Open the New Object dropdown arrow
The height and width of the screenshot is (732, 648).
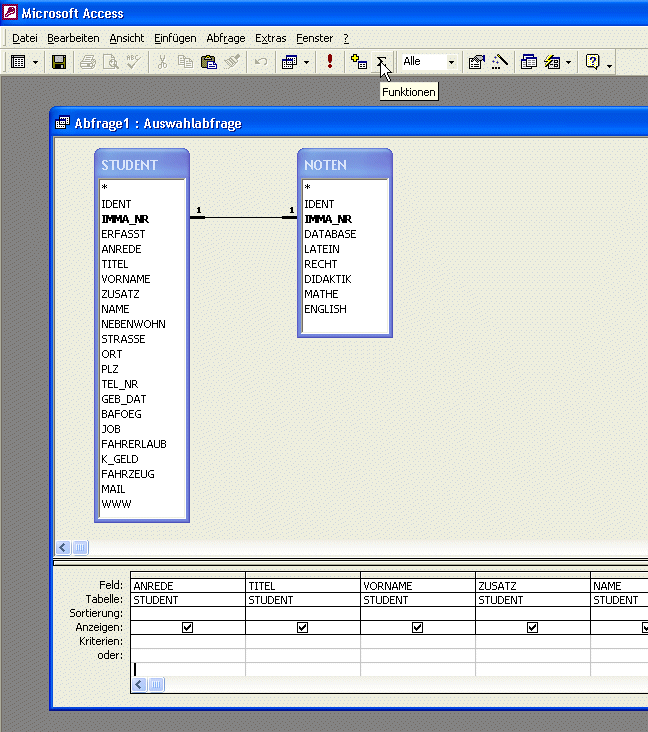click(568, 62)
